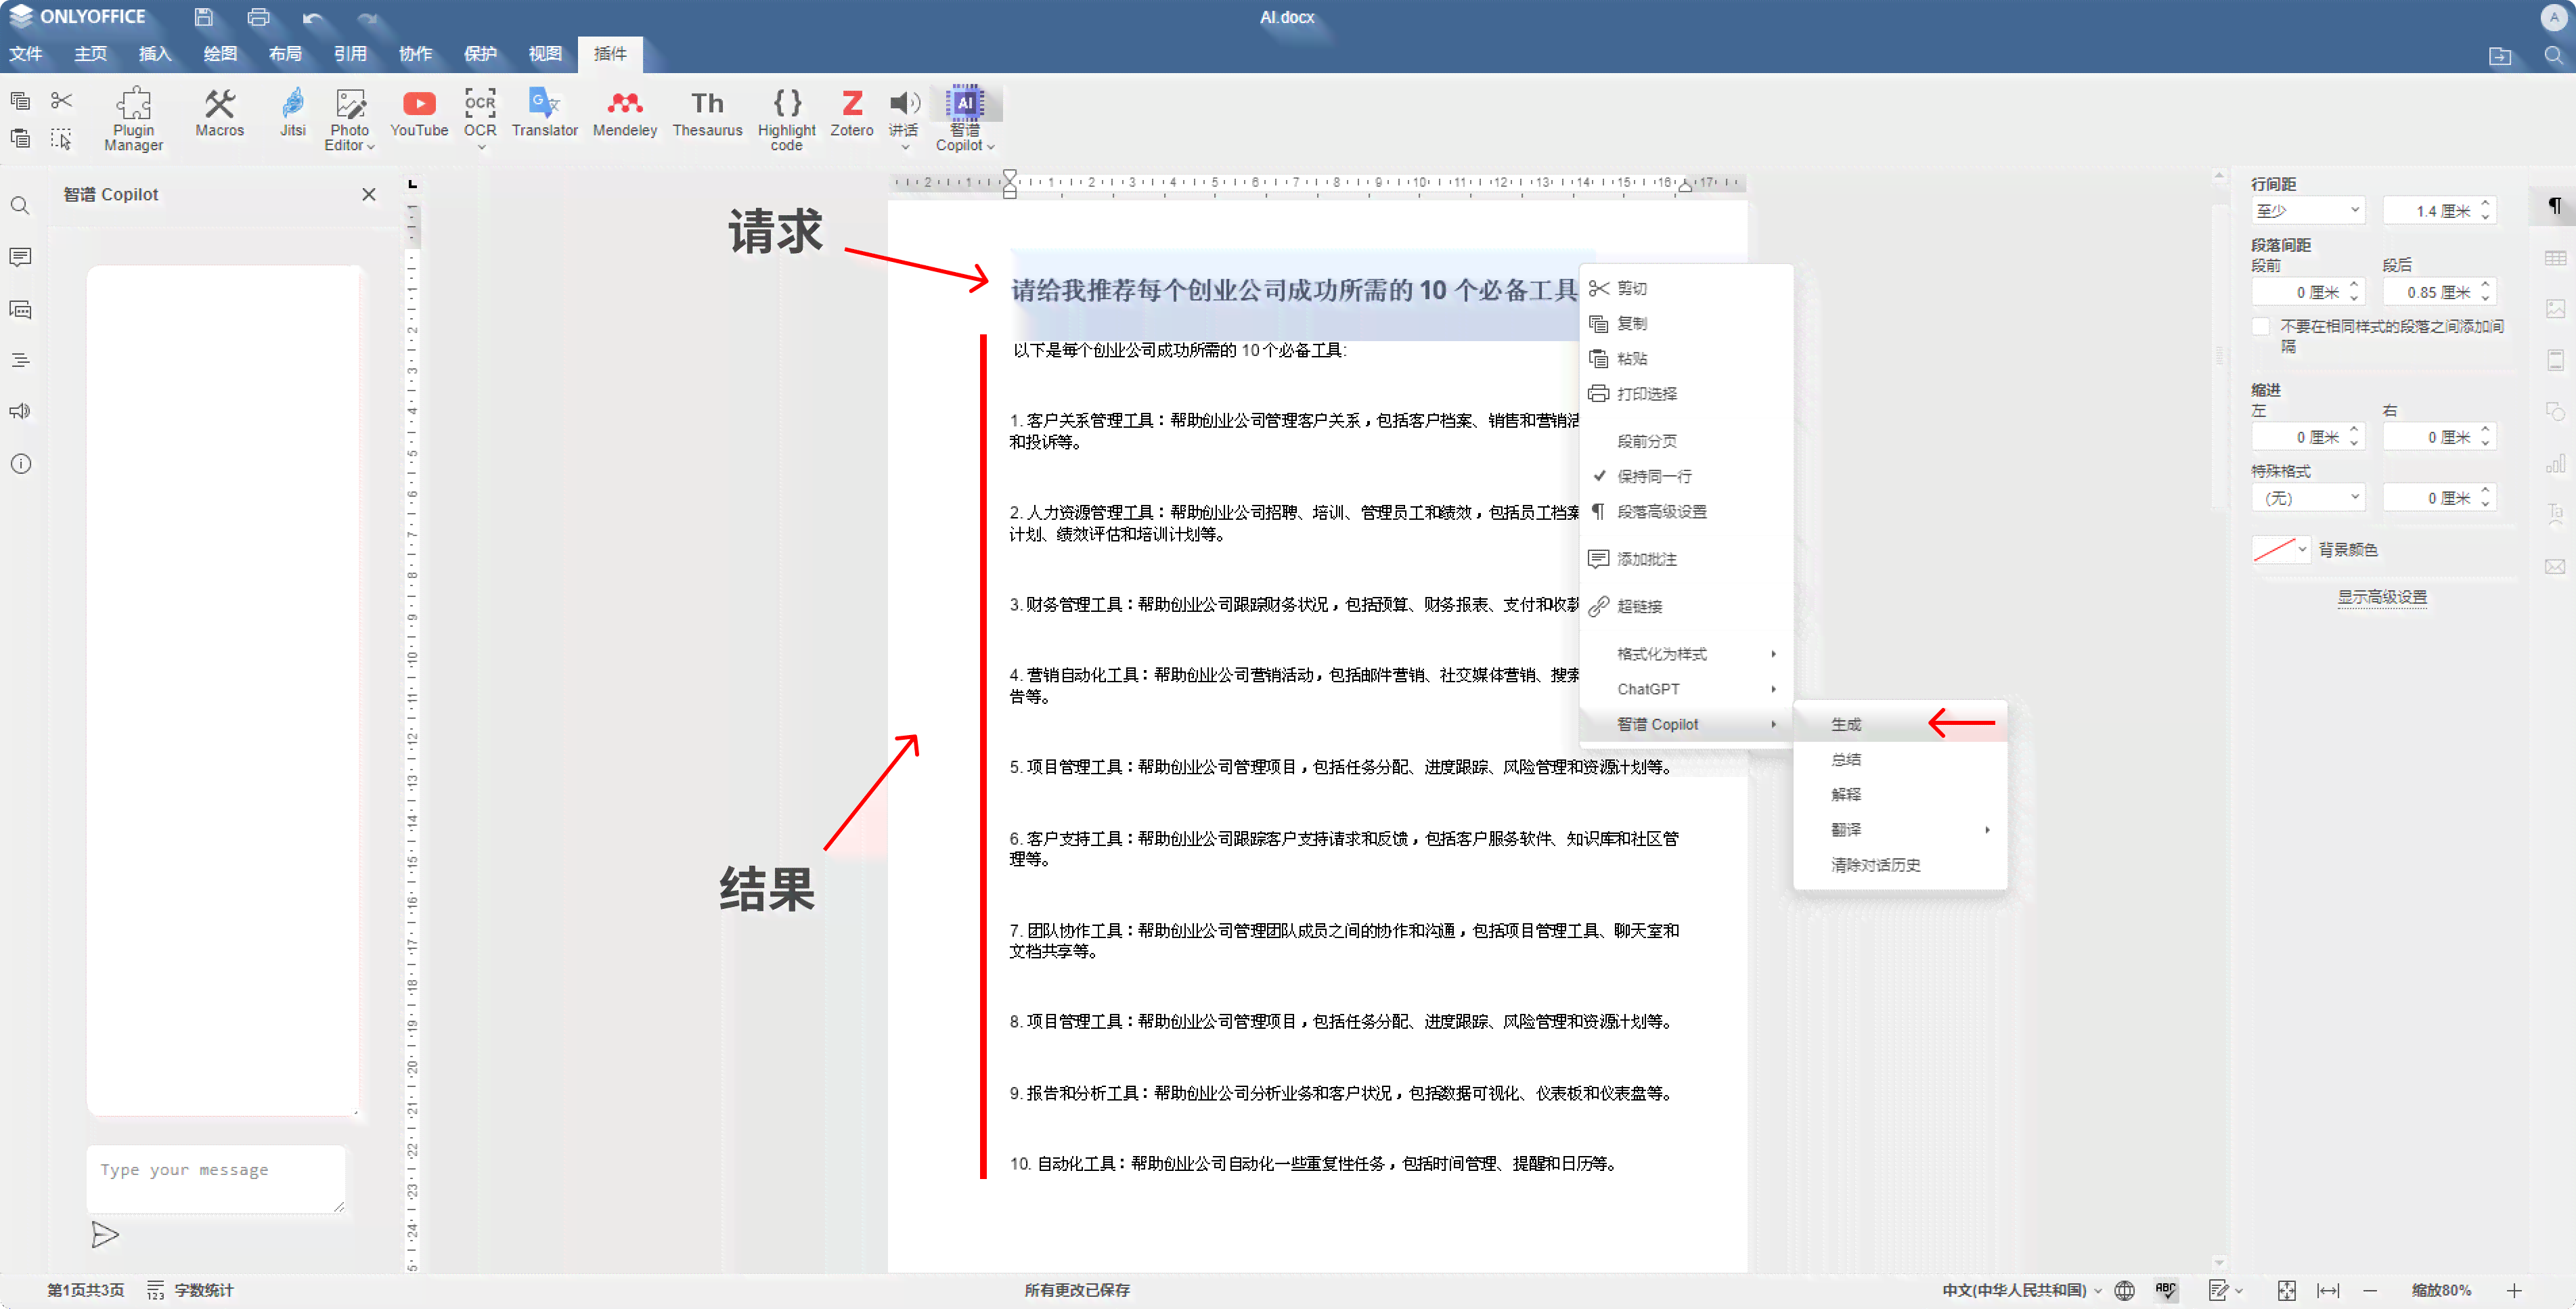Switch to the 插入 ribbon tab

[x=155, y=54]
